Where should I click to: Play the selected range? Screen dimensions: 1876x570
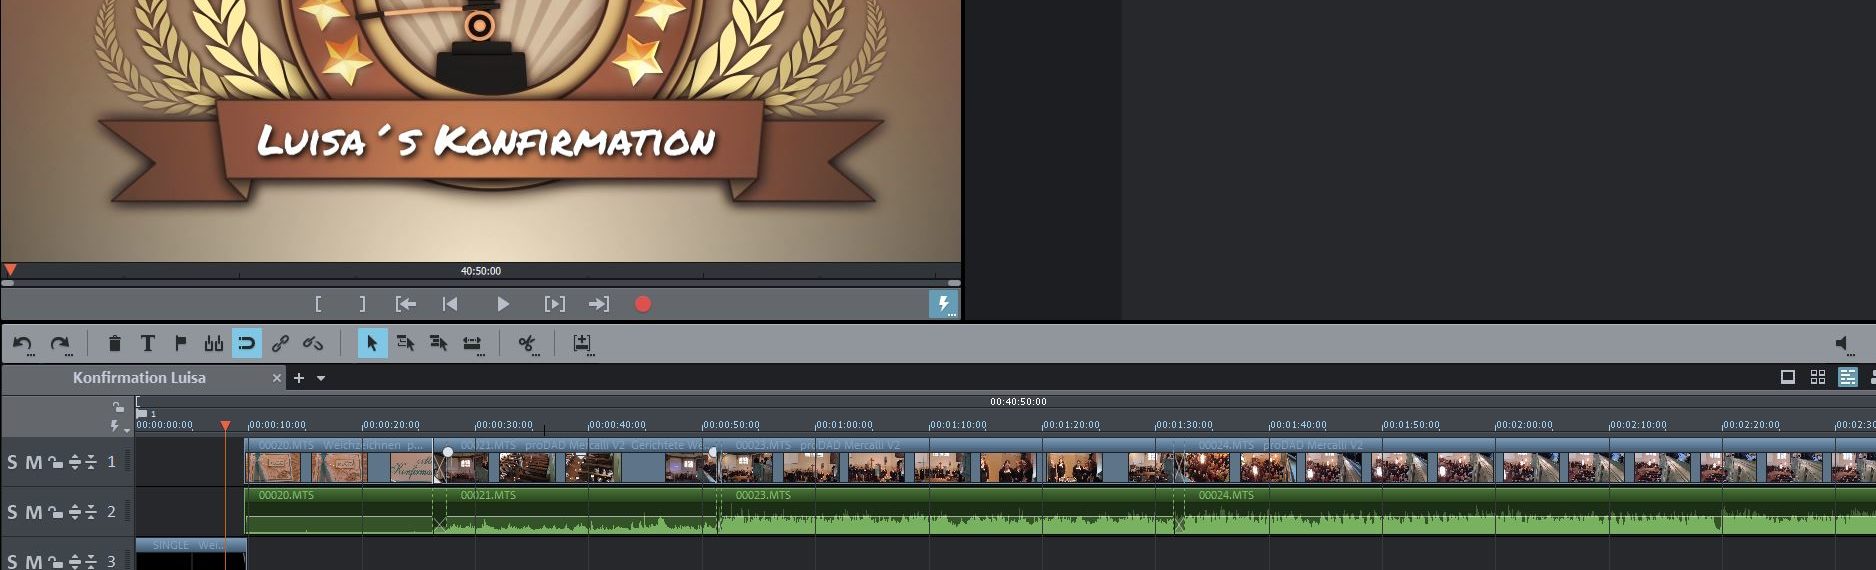[554, 304]
